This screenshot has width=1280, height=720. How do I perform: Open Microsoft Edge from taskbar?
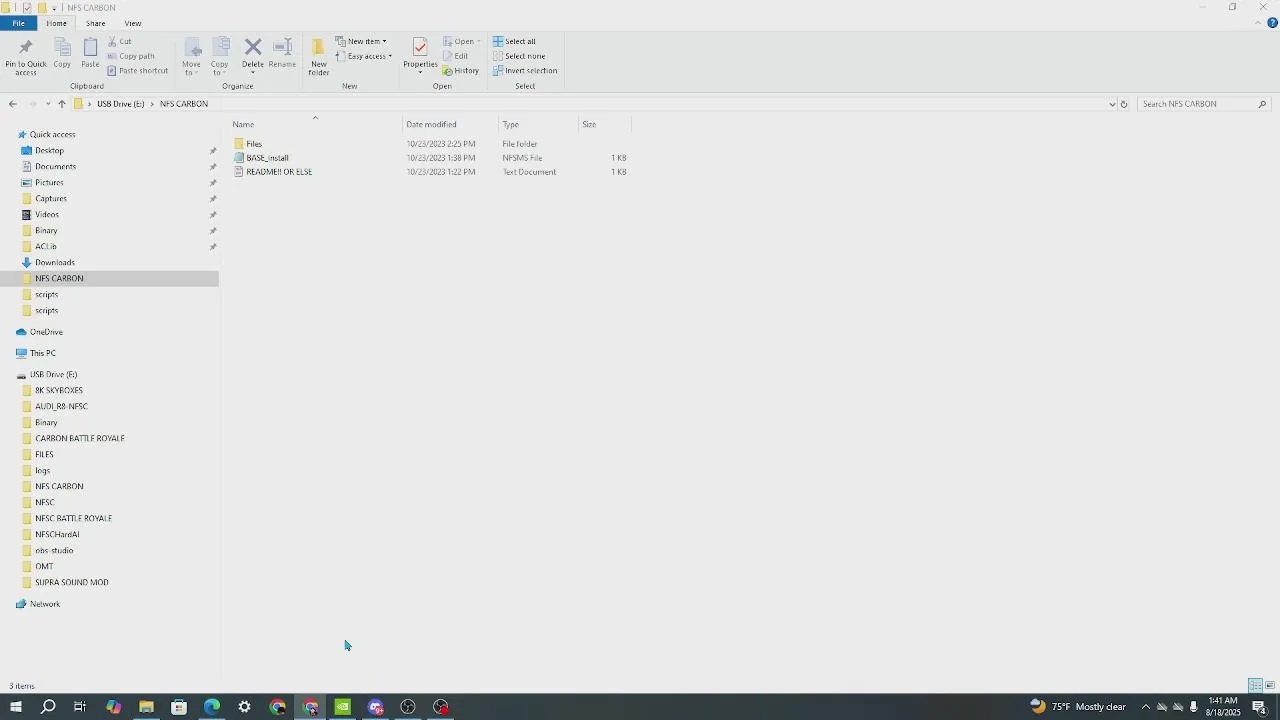pos(212,707)
